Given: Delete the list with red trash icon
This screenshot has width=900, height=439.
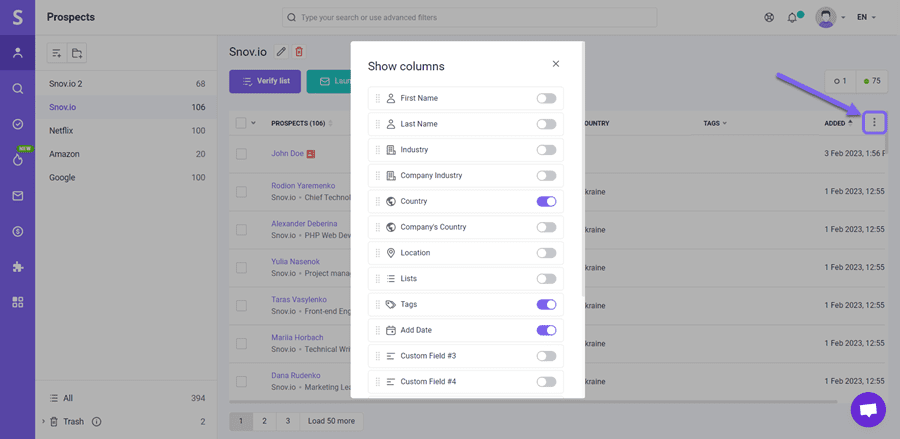Looking at the screenshot, I should click(x=298, y=52).
